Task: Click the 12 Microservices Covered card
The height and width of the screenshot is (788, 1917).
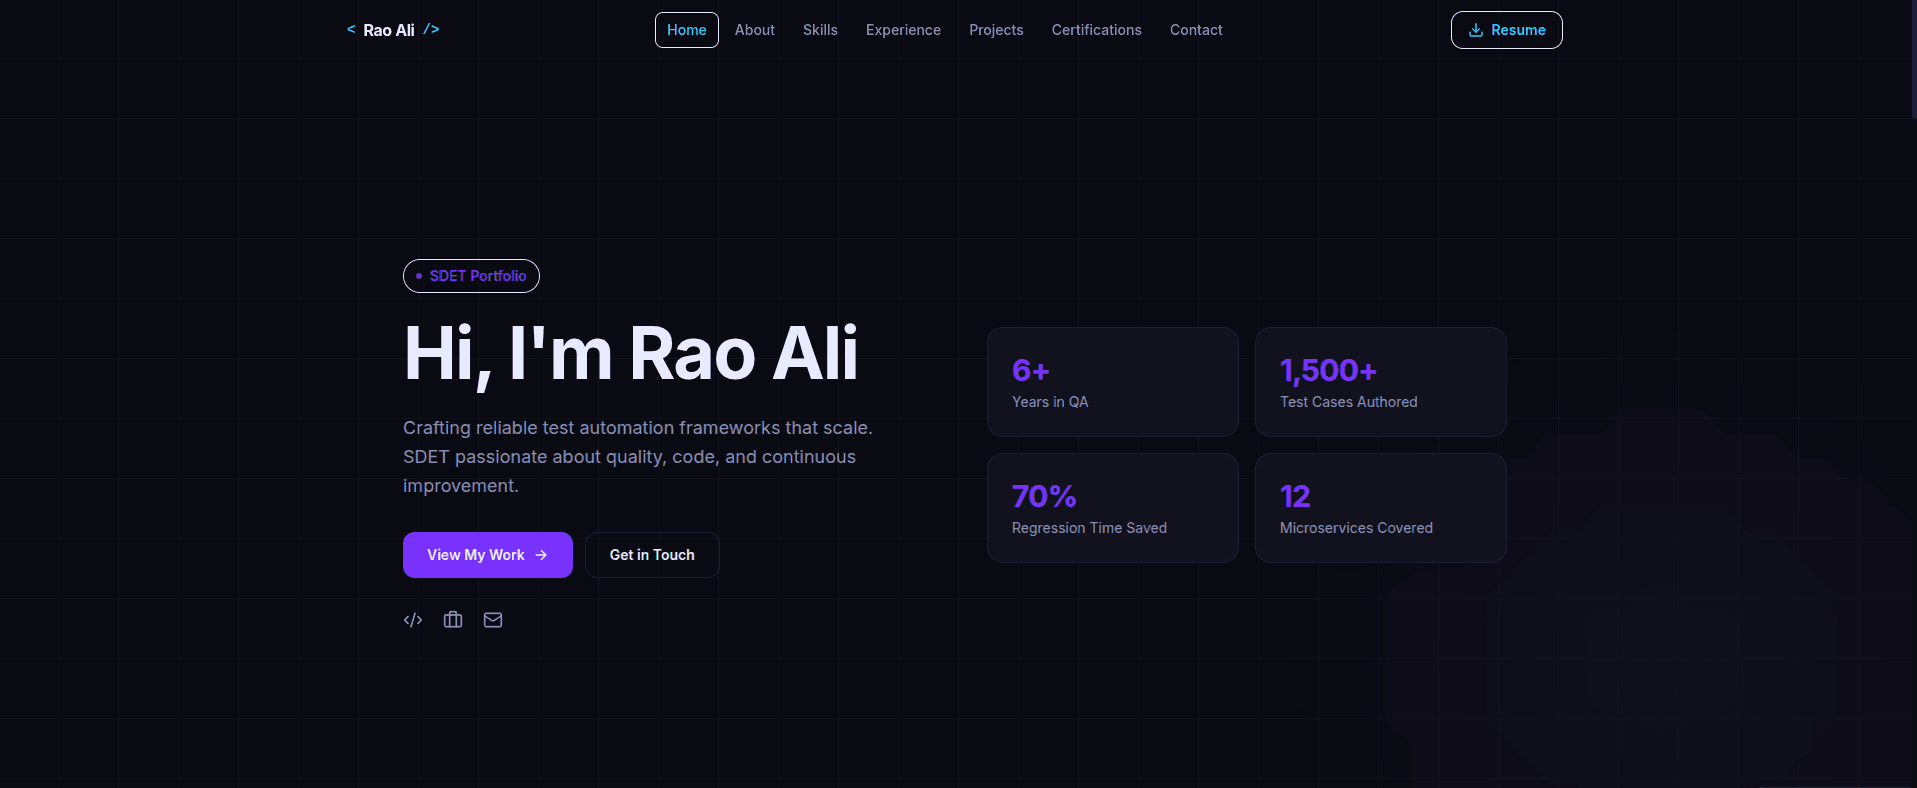Action: [x=1381, y=508]
